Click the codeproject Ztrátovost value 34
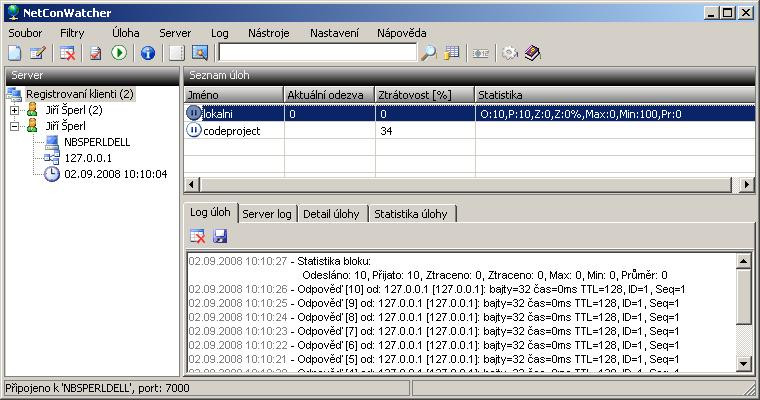This screenshot has width=760, height=400. click(386, 131)
